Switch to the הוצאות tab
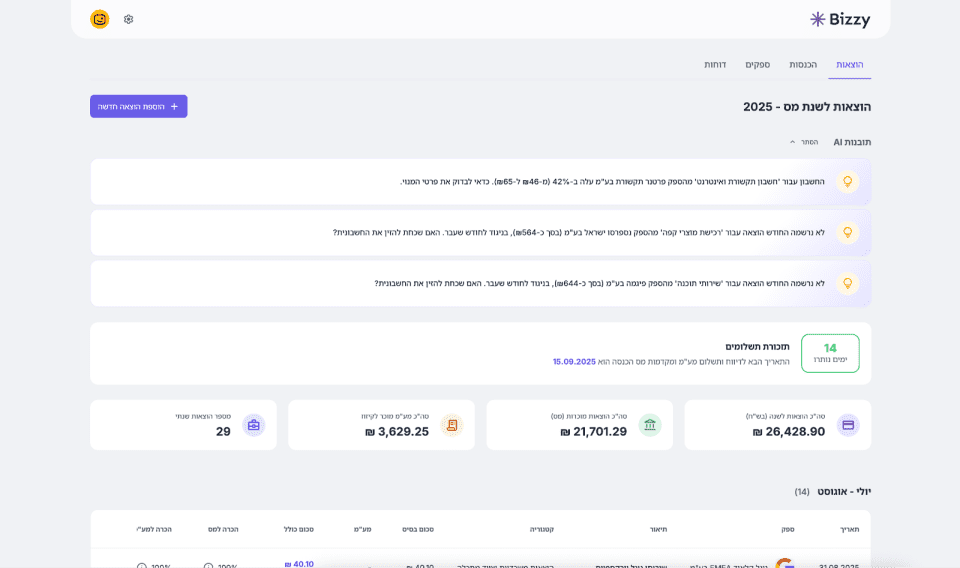Screen dimensions: 960x568 [x=849, y=65]
